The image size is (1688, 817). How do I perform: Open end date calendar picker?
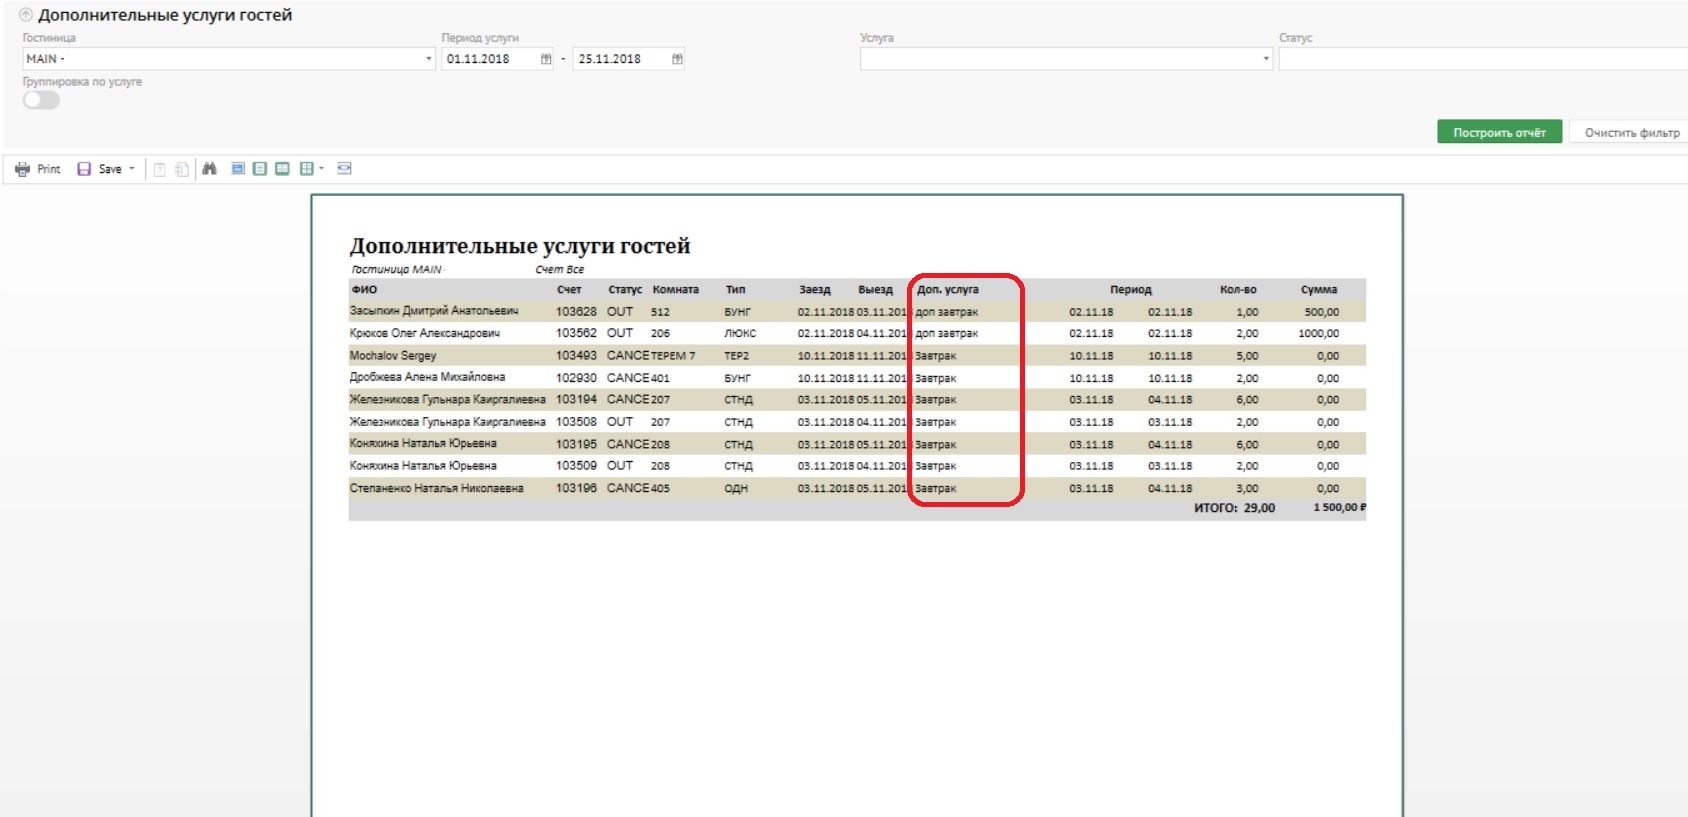click(x=677, y=59)
